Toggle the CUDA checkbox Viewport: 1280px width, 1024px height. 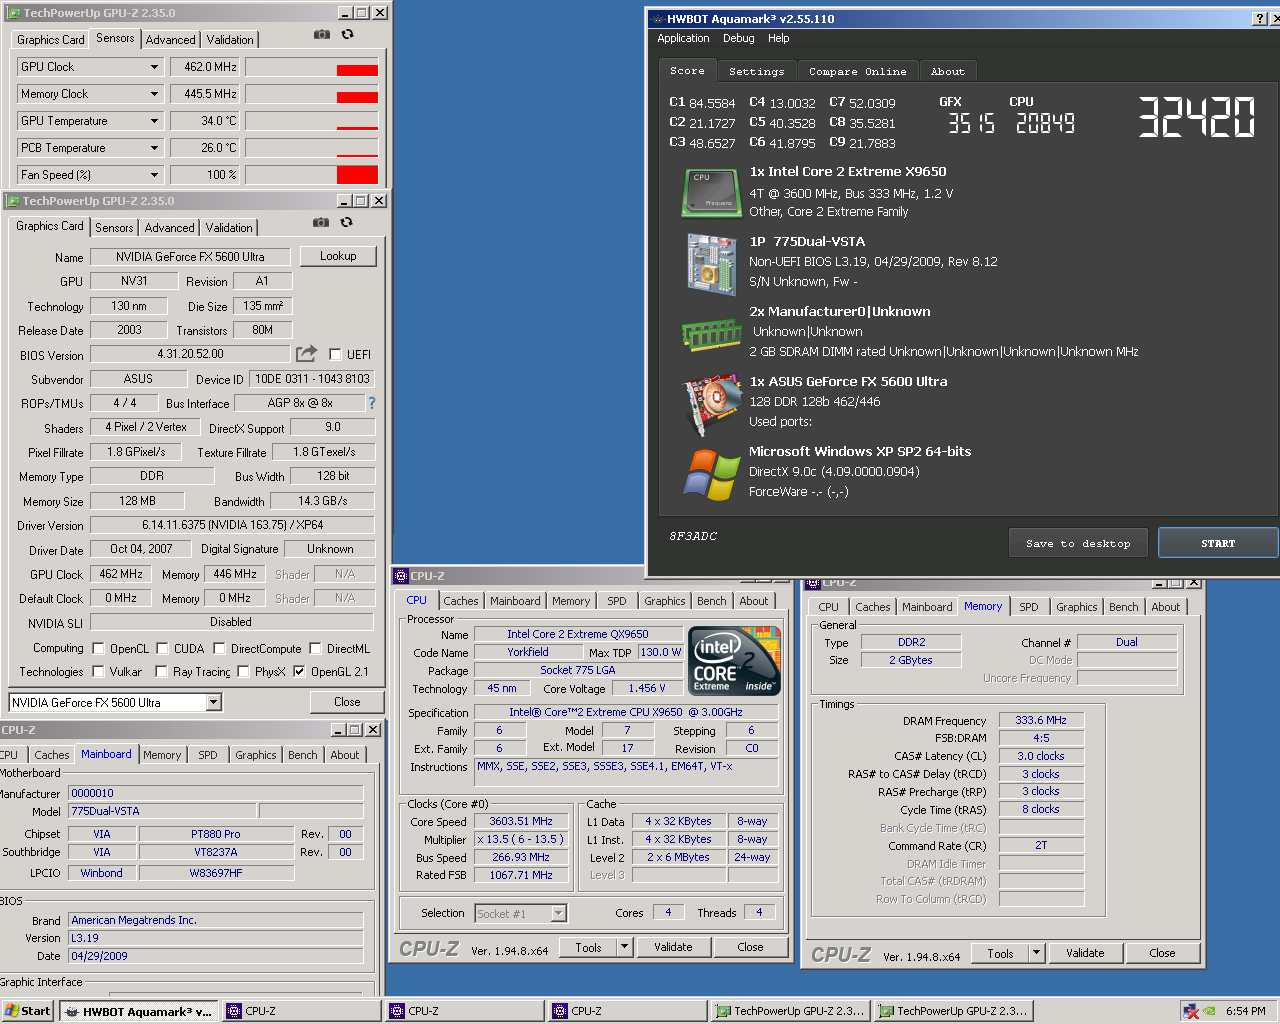pos(161,648)
